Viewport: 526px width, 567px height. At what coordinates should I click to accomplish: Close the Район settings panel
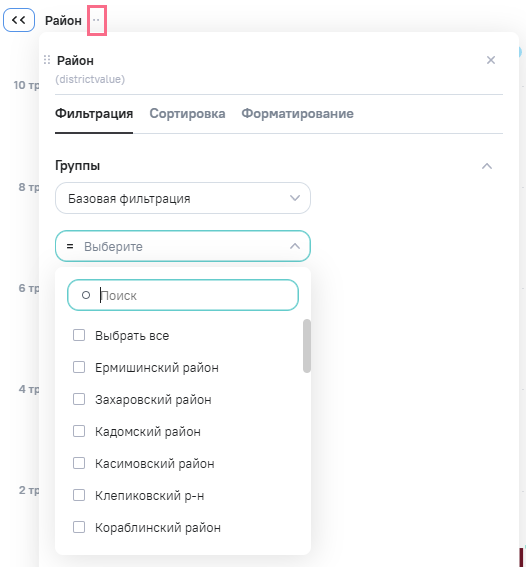pos(491,60)
